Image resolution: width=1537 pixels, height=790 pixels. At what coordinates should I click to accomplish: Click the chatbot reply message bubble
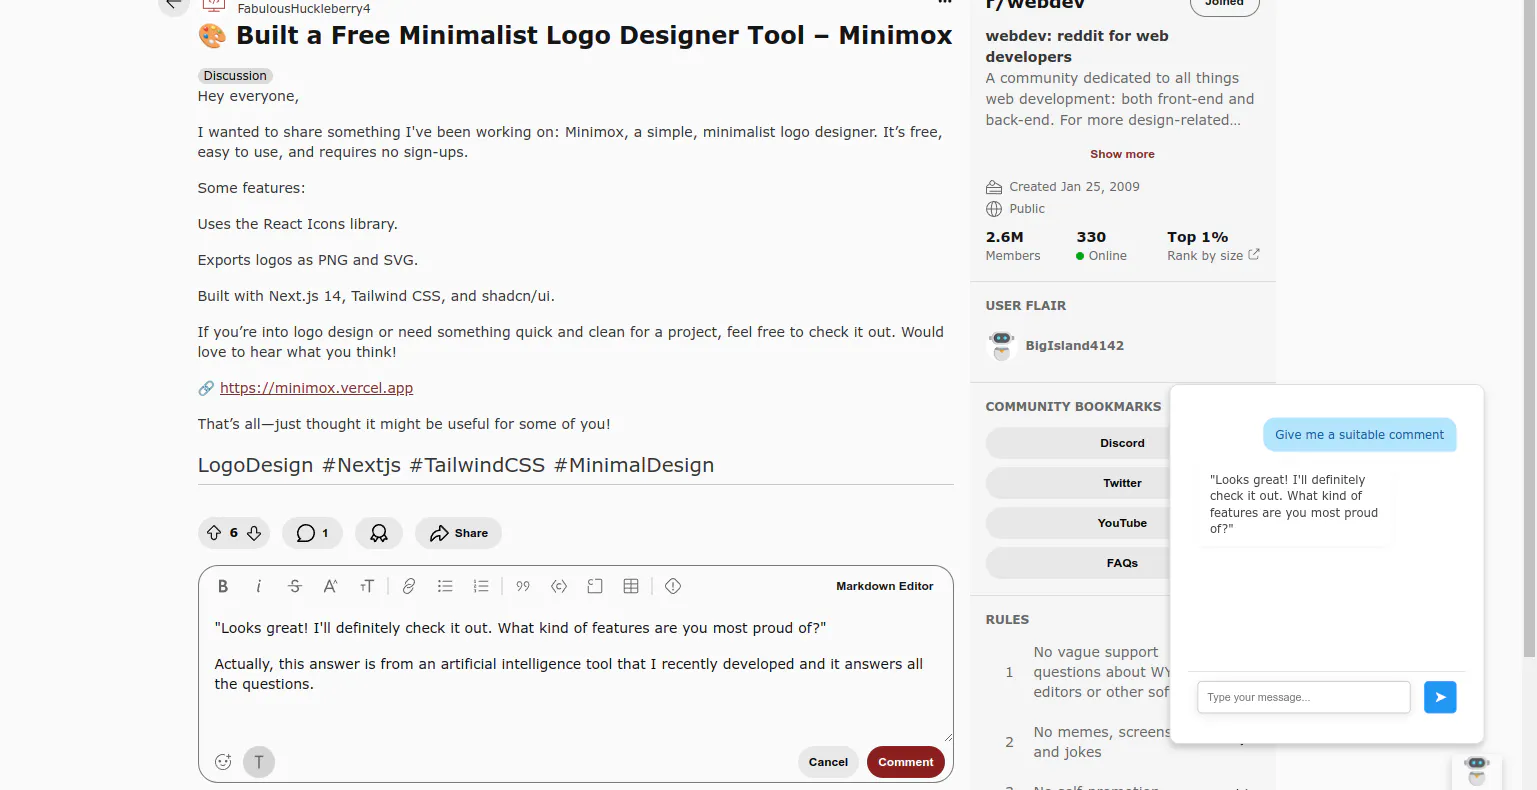coord(1295,504)
